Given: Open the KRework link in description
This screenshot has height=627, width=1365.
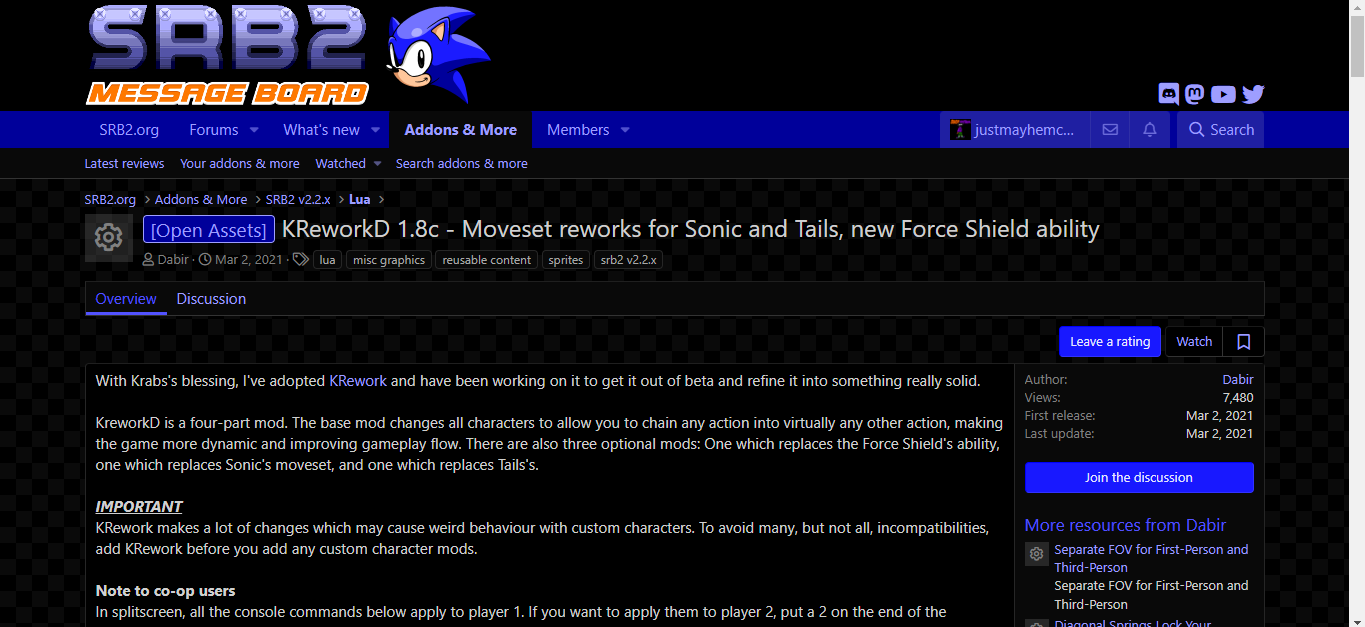Looking at the screenshot, I should (358, 381).
